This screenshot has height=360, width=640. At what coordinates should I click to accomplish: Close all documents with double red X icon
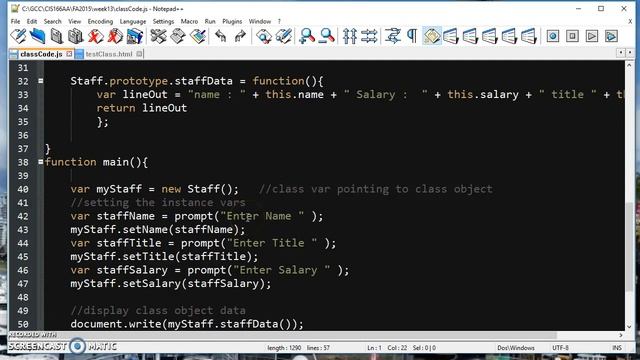click(115, 36)
